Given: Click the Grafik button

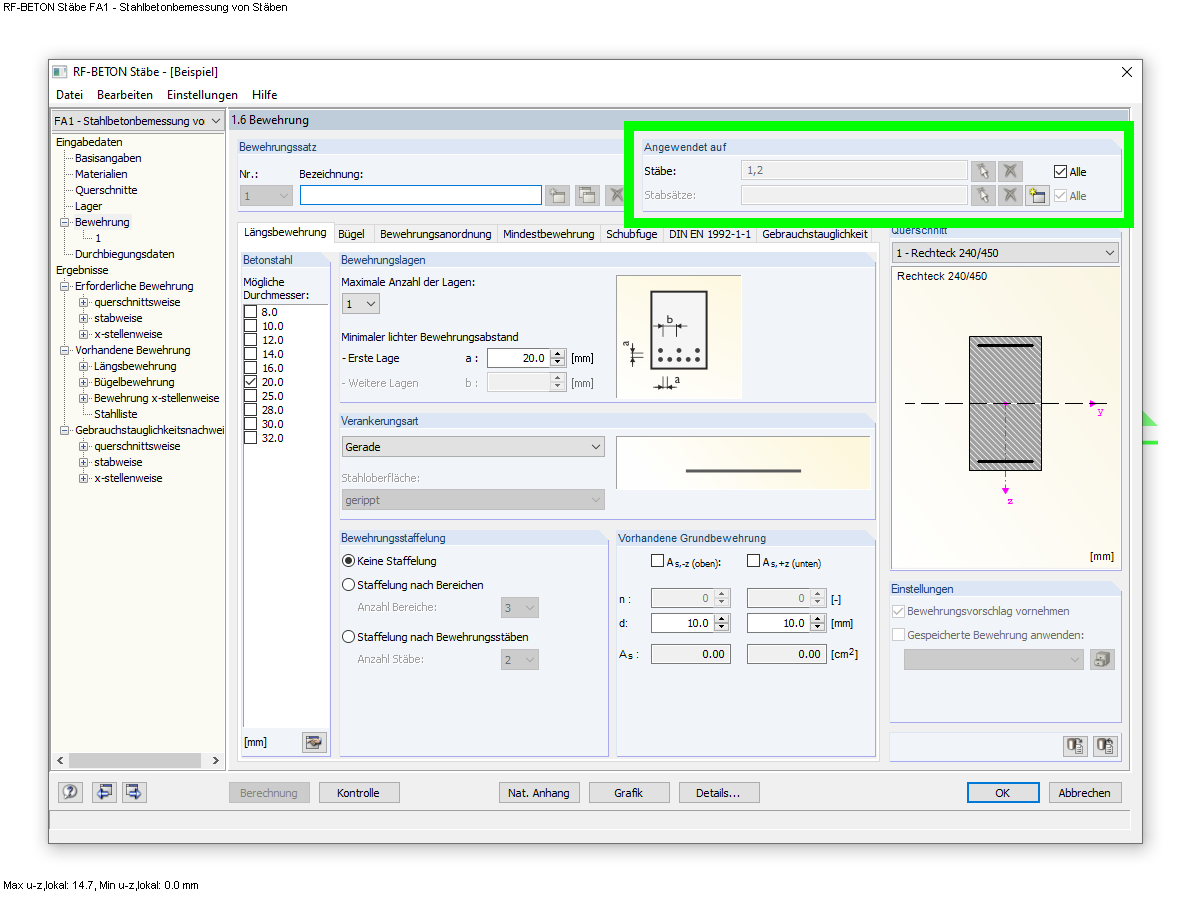Looking at the screenshot, I should point(629,793).
